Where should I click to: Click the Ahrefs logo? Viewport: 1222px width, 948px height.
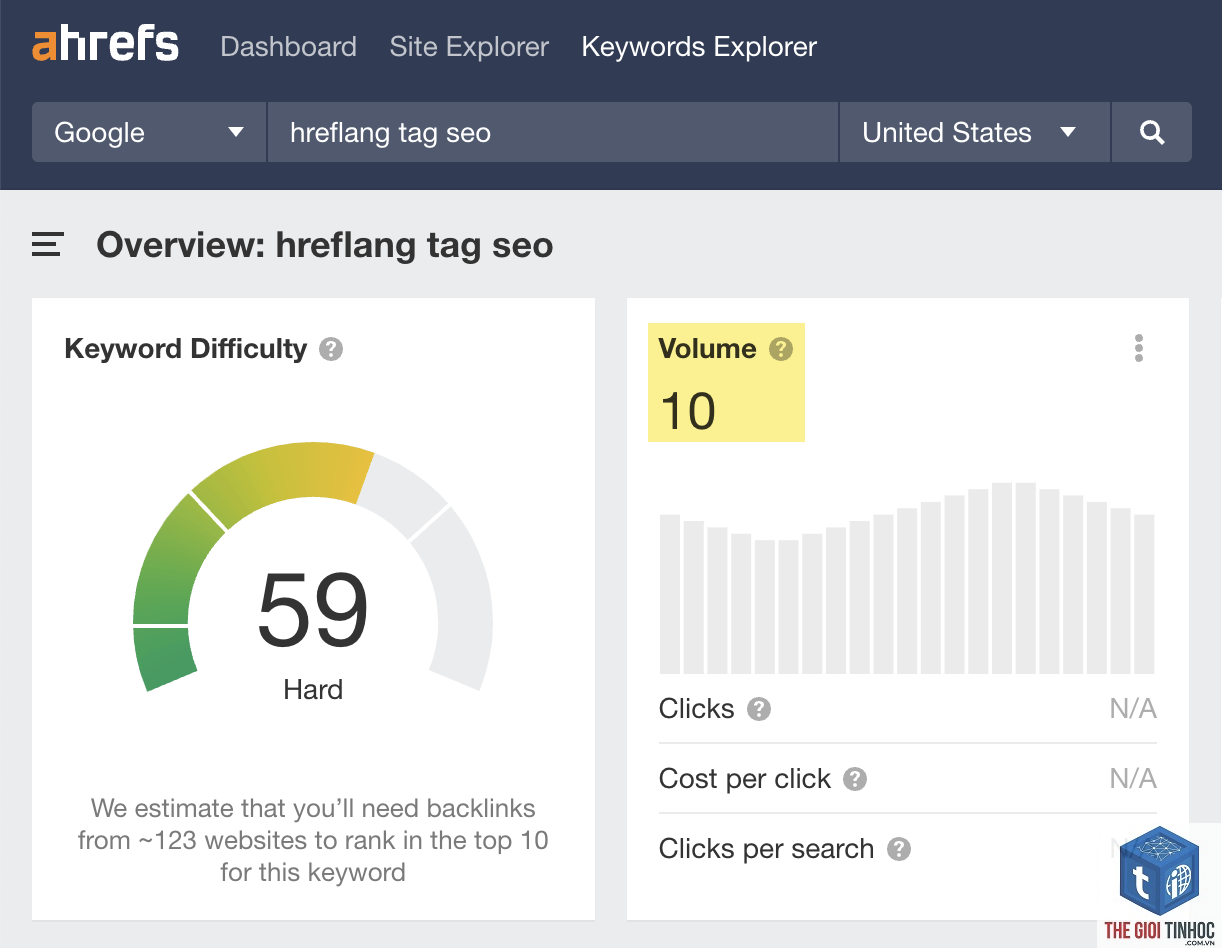(x=106, y=46)
